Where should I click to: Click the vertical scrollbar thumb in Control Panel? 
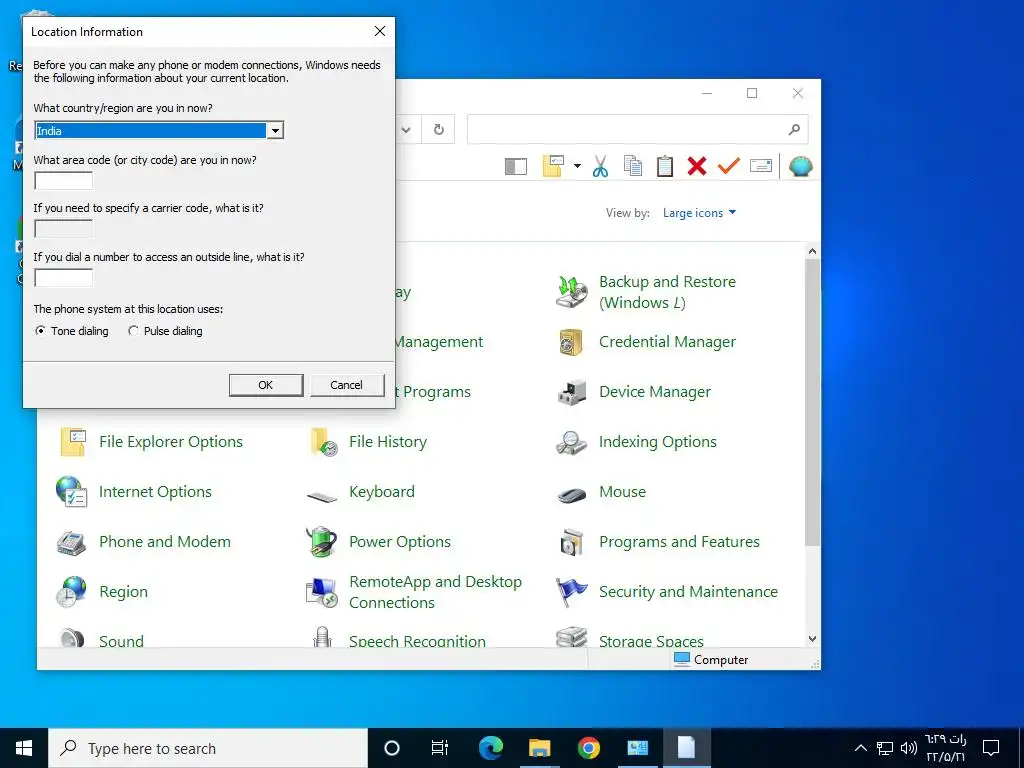pyautogui.click(x=812, y=402)
